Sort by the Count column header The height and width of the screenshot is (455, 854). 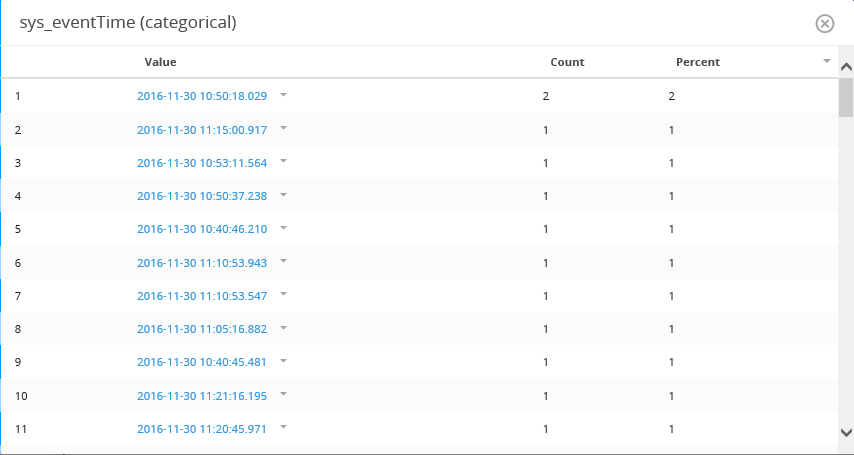click(x=567, y=62)
